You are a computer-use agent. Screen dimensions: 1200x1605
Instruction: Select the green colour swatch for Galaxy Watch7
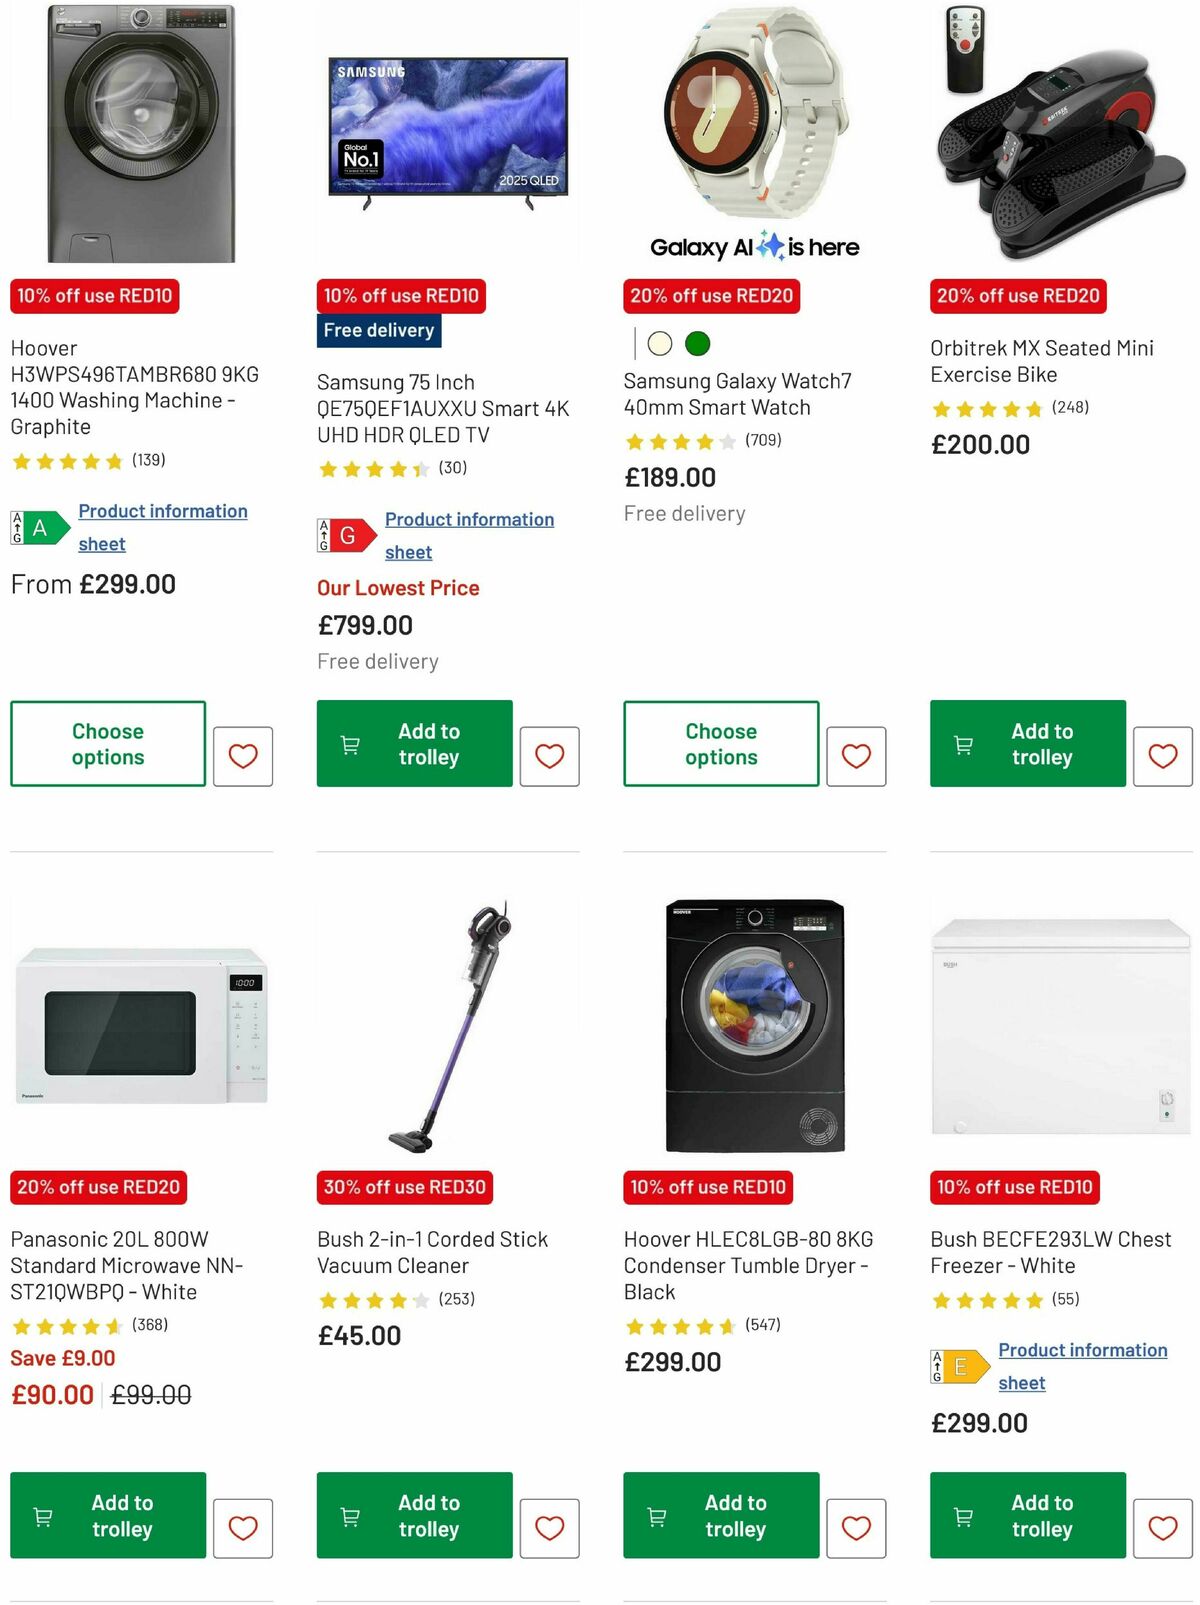coord(697,343)
